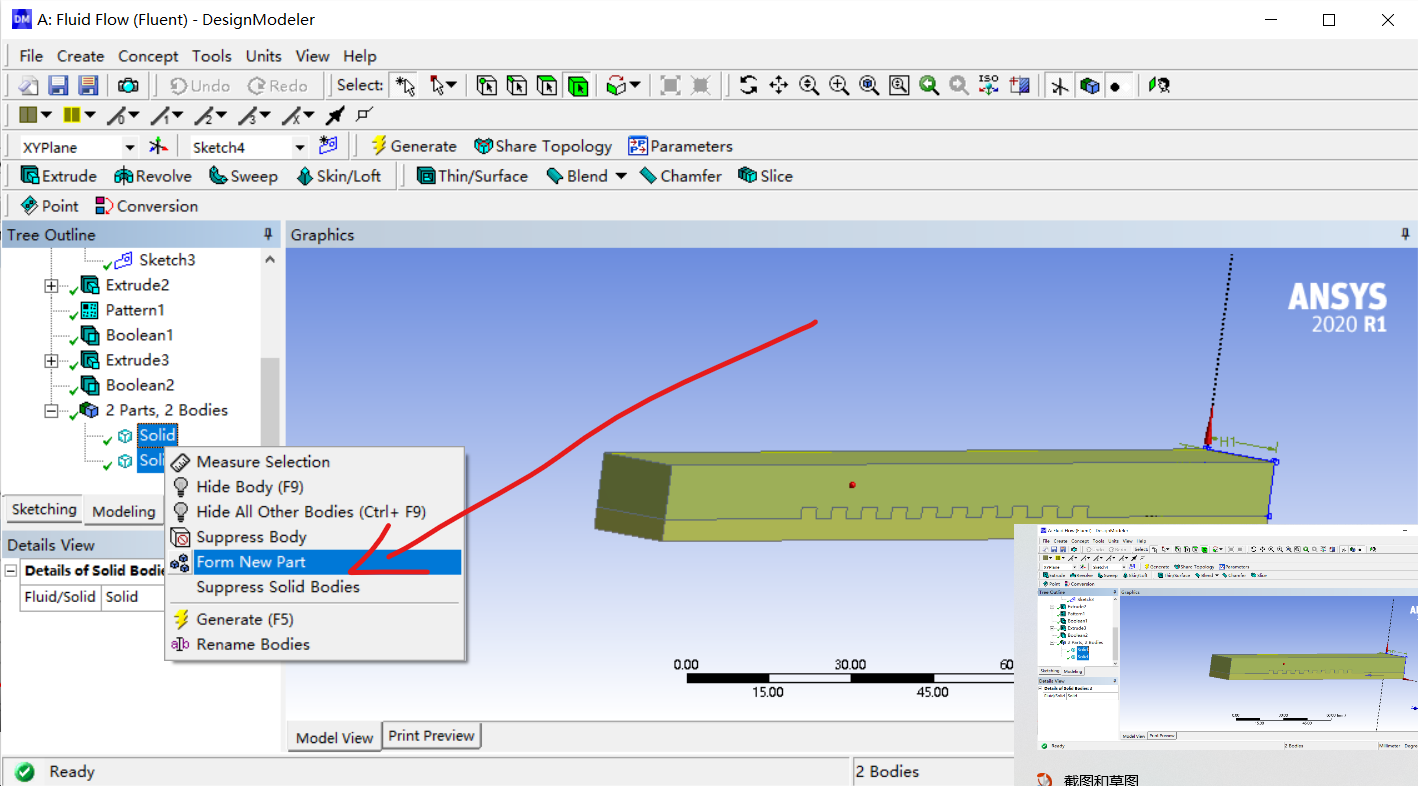Click the Extrude feature button
Image resolution: width=1418 pixels, height=786 pixels.
tap(59, 176)
